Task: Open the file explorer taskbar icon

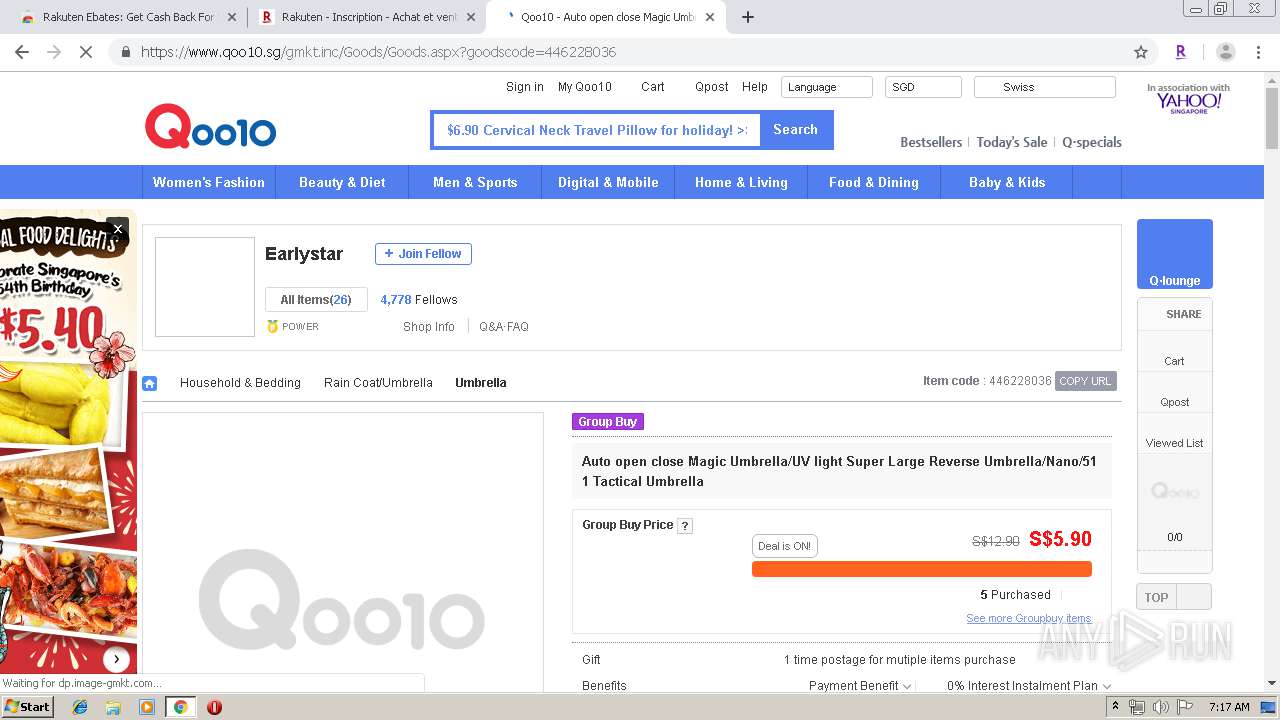Action: 113,707
